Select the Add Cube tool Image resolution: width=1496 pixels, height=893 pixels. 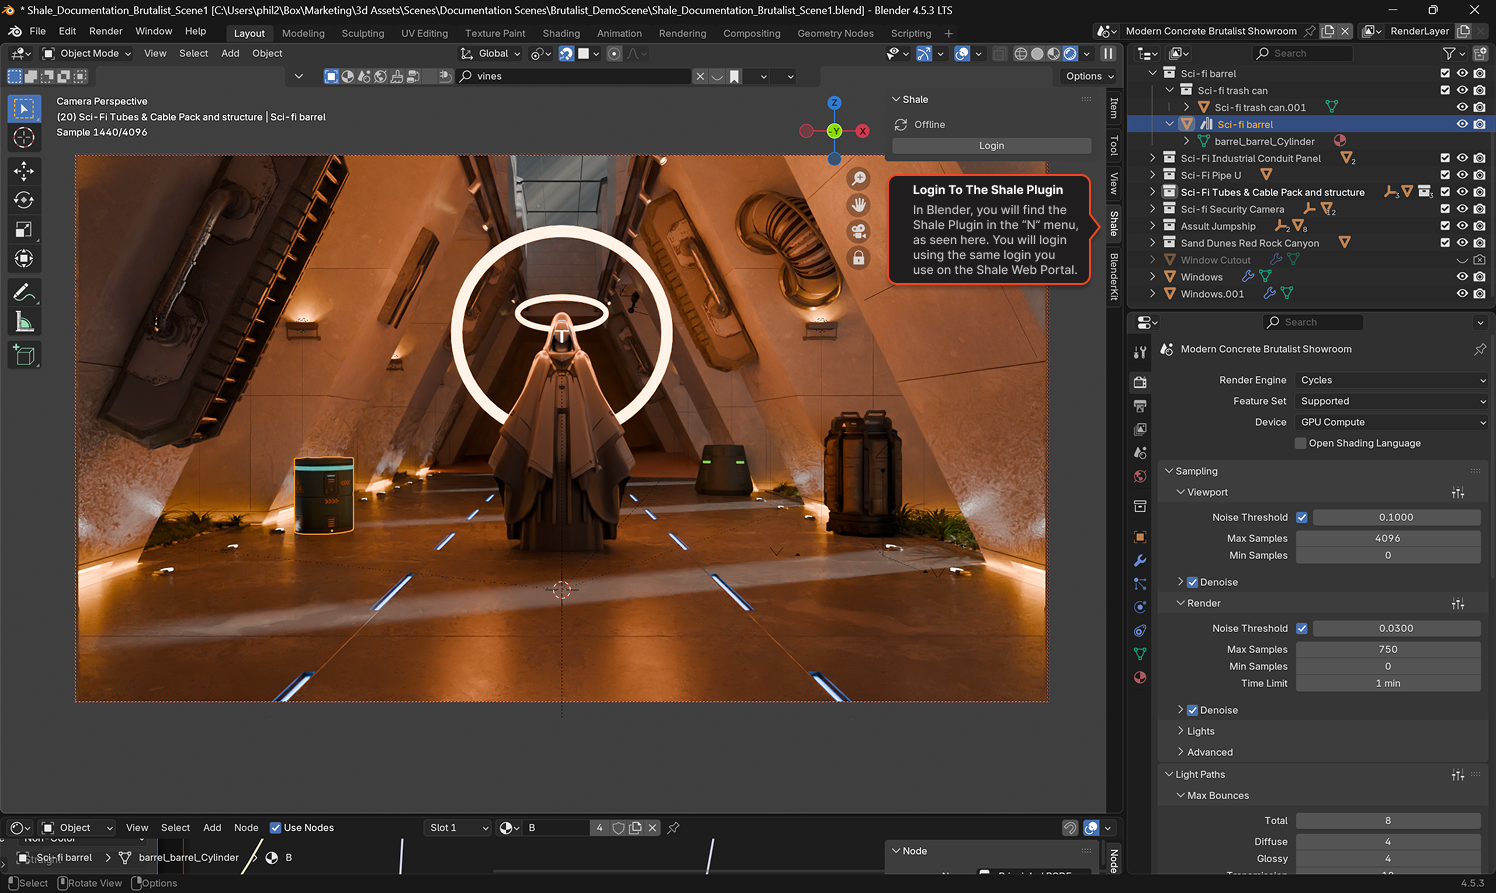click(x=24, y=355)
